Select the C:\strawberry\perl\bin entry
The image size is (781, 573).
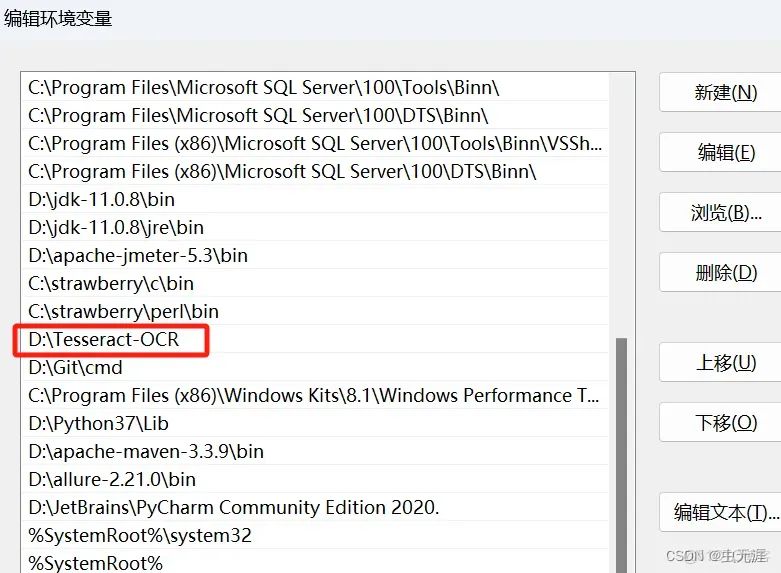tap(315, 311)
